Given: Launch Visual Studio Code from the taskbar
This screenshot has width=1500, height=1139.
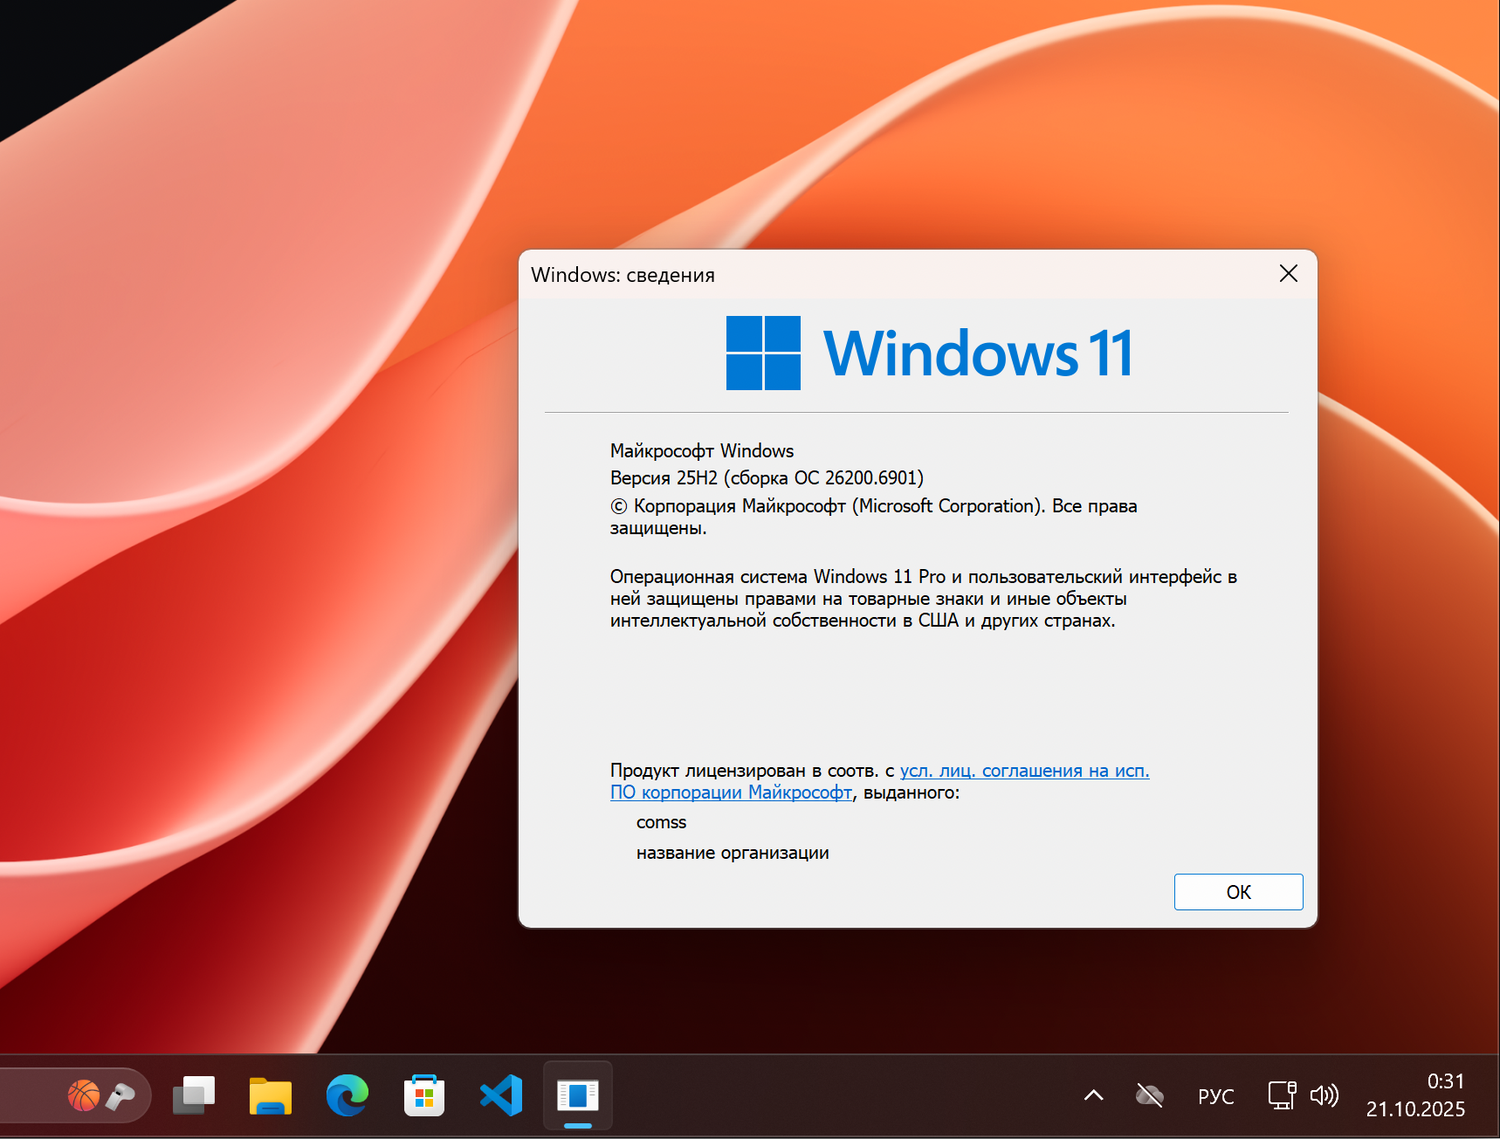Looking at the screenshot, I should [500, 1095].
